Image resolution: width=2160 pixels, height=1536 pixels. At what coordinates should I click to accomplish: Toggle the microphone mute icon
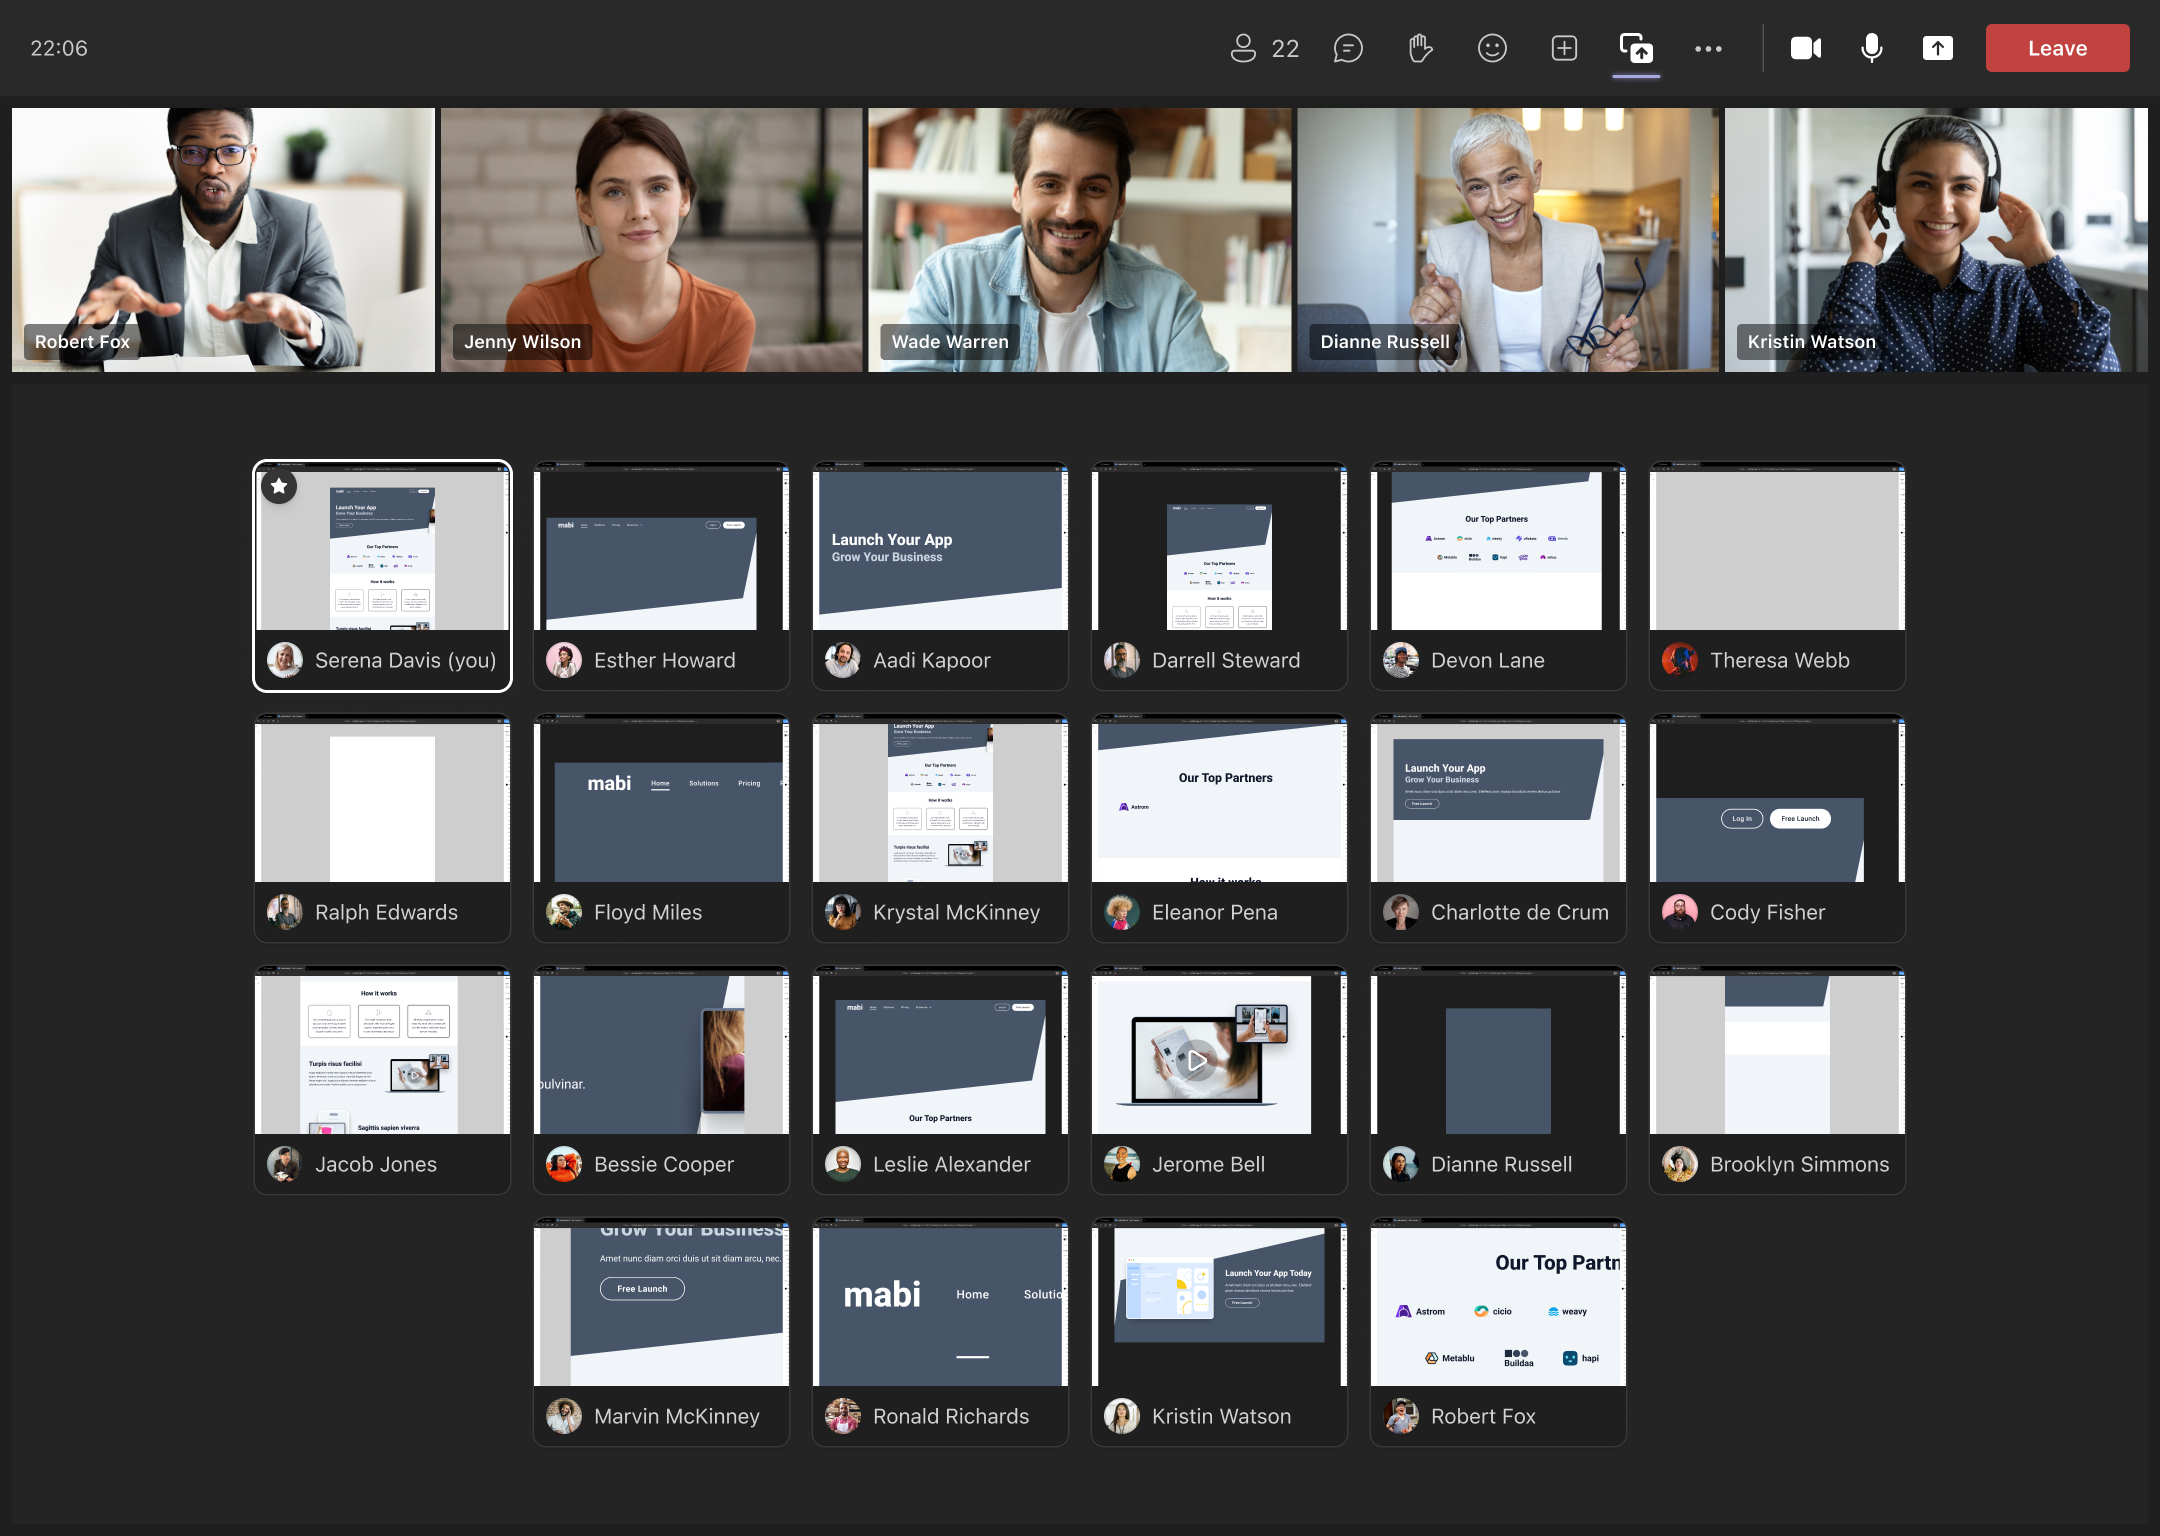[1873, 47]
